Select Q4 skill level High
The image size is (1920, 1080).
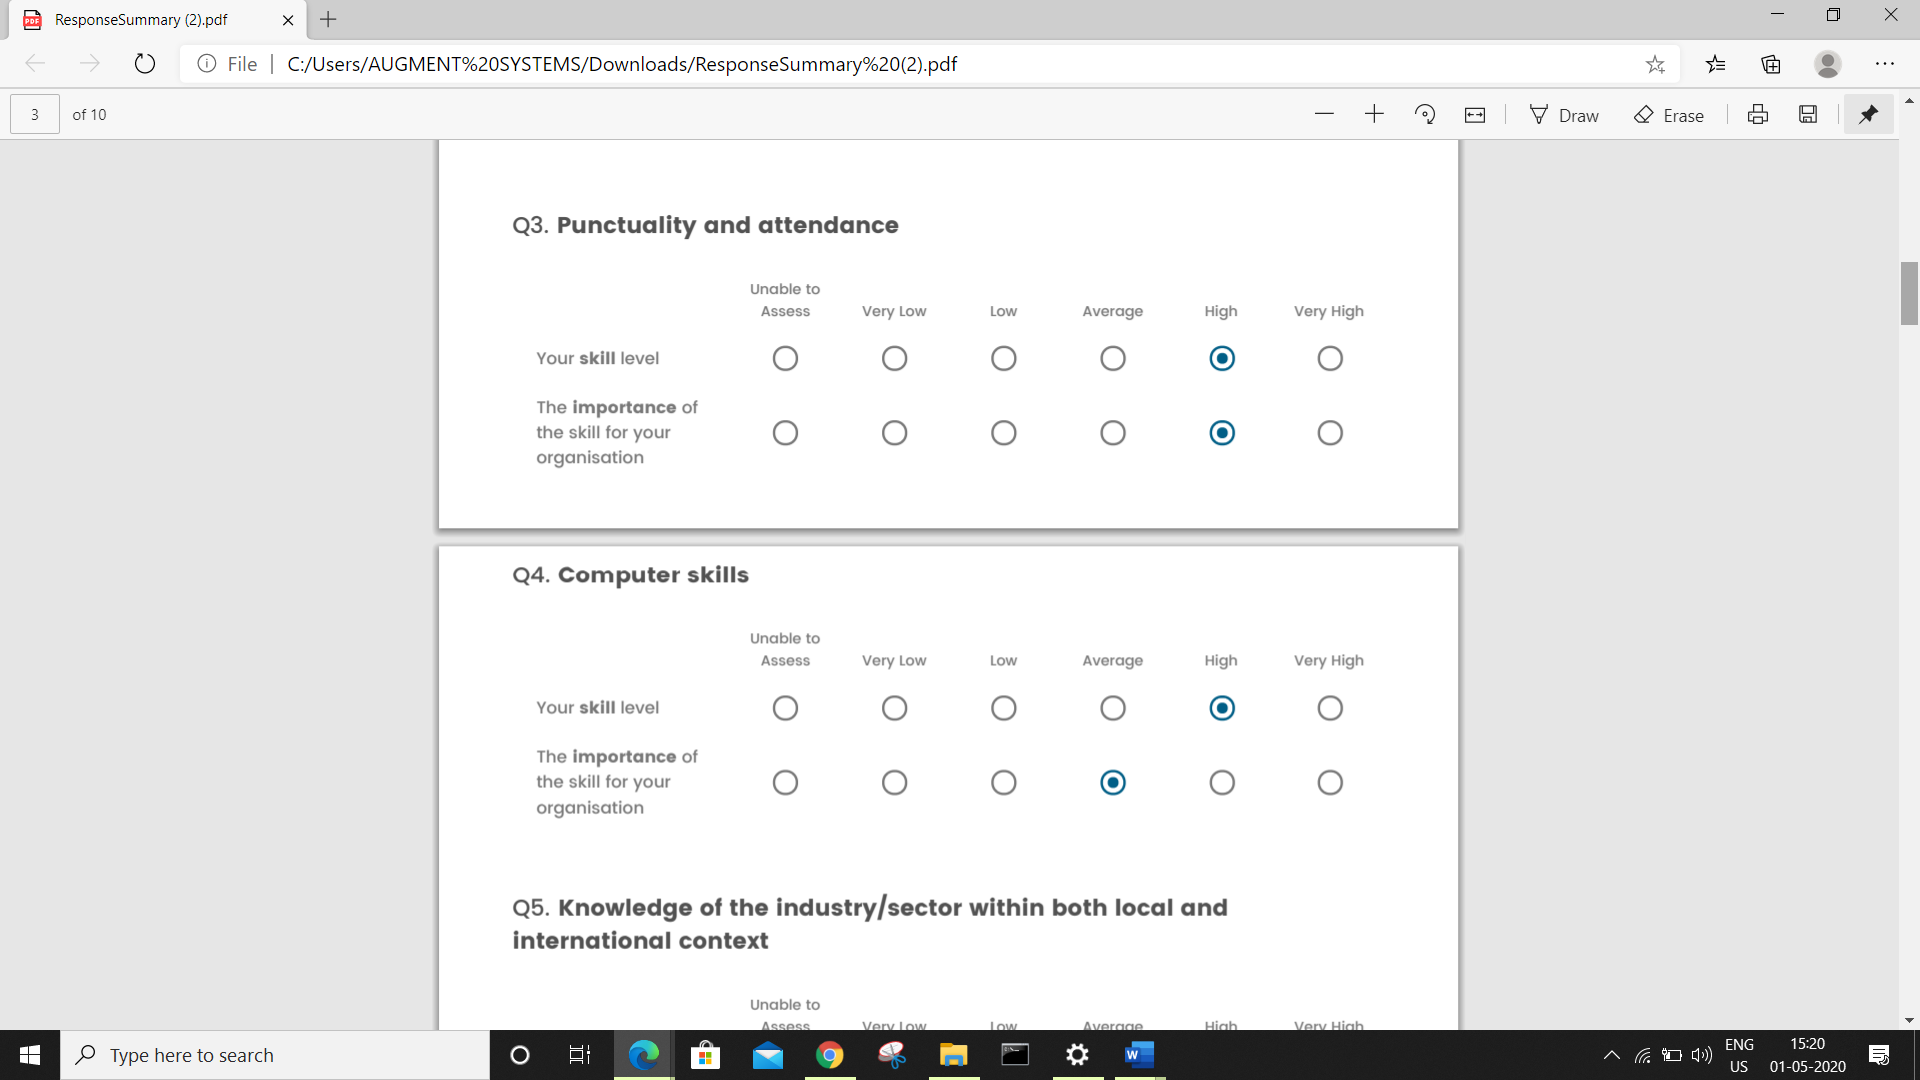coord(1221,708)
